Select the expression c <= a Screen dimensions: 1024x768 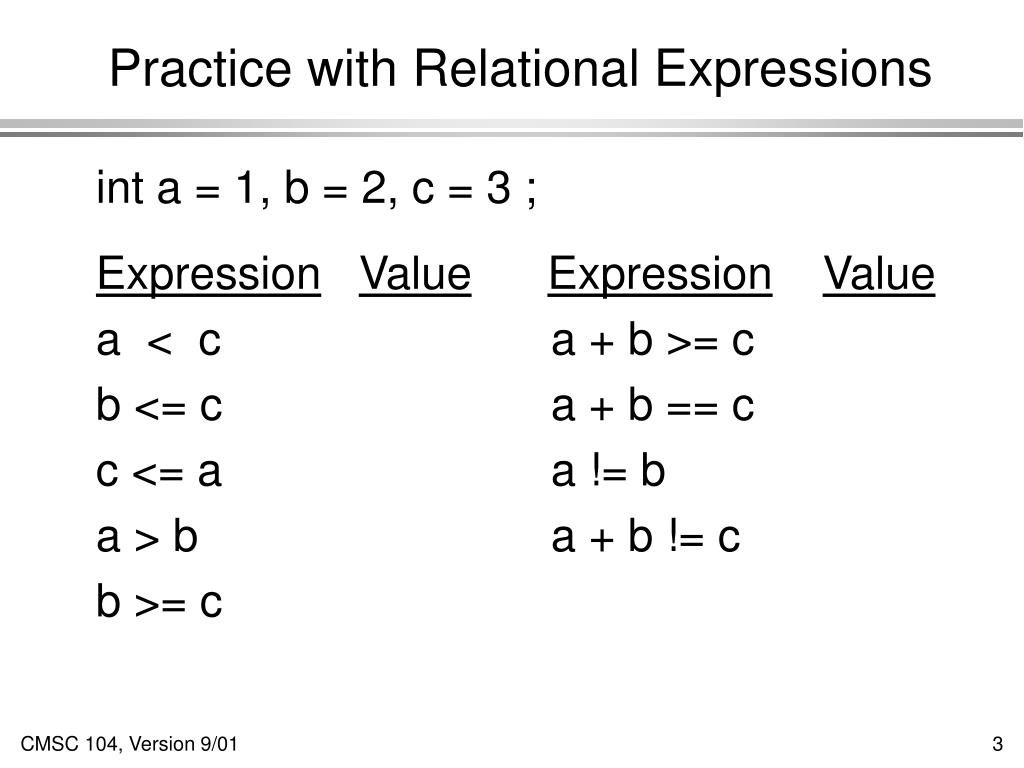159,472
